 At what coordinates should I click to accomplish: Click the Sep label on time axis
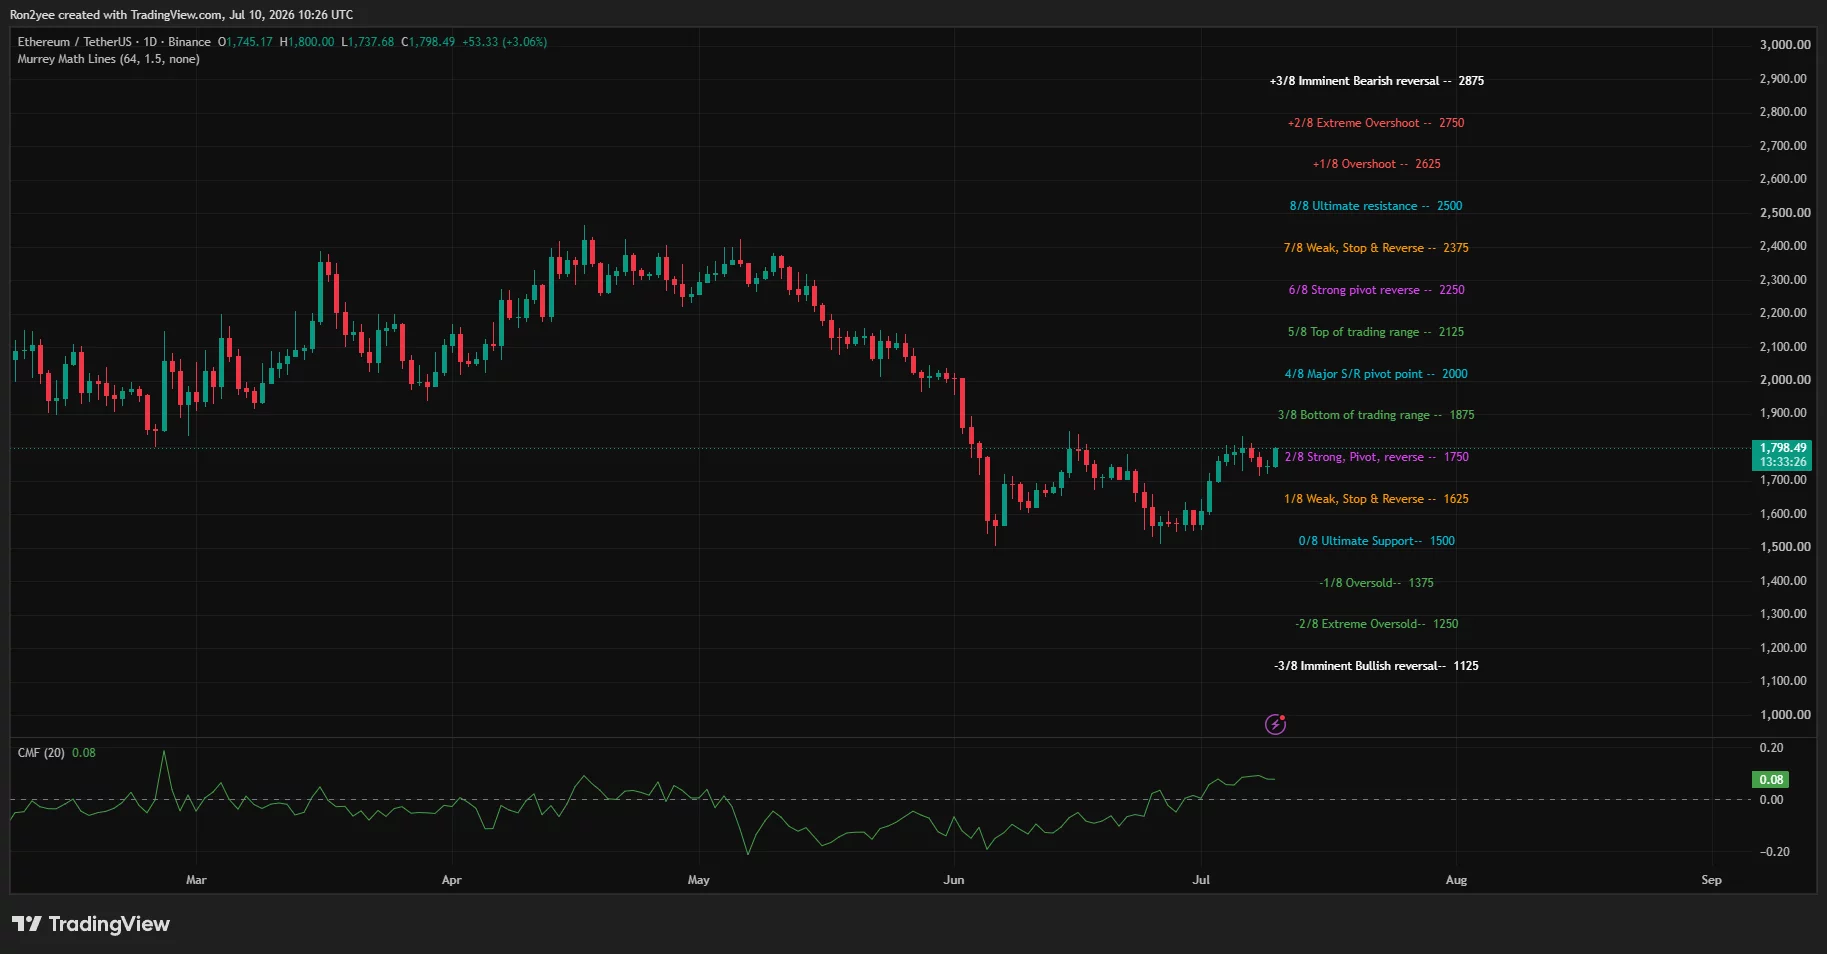(x=1712, y=880)
